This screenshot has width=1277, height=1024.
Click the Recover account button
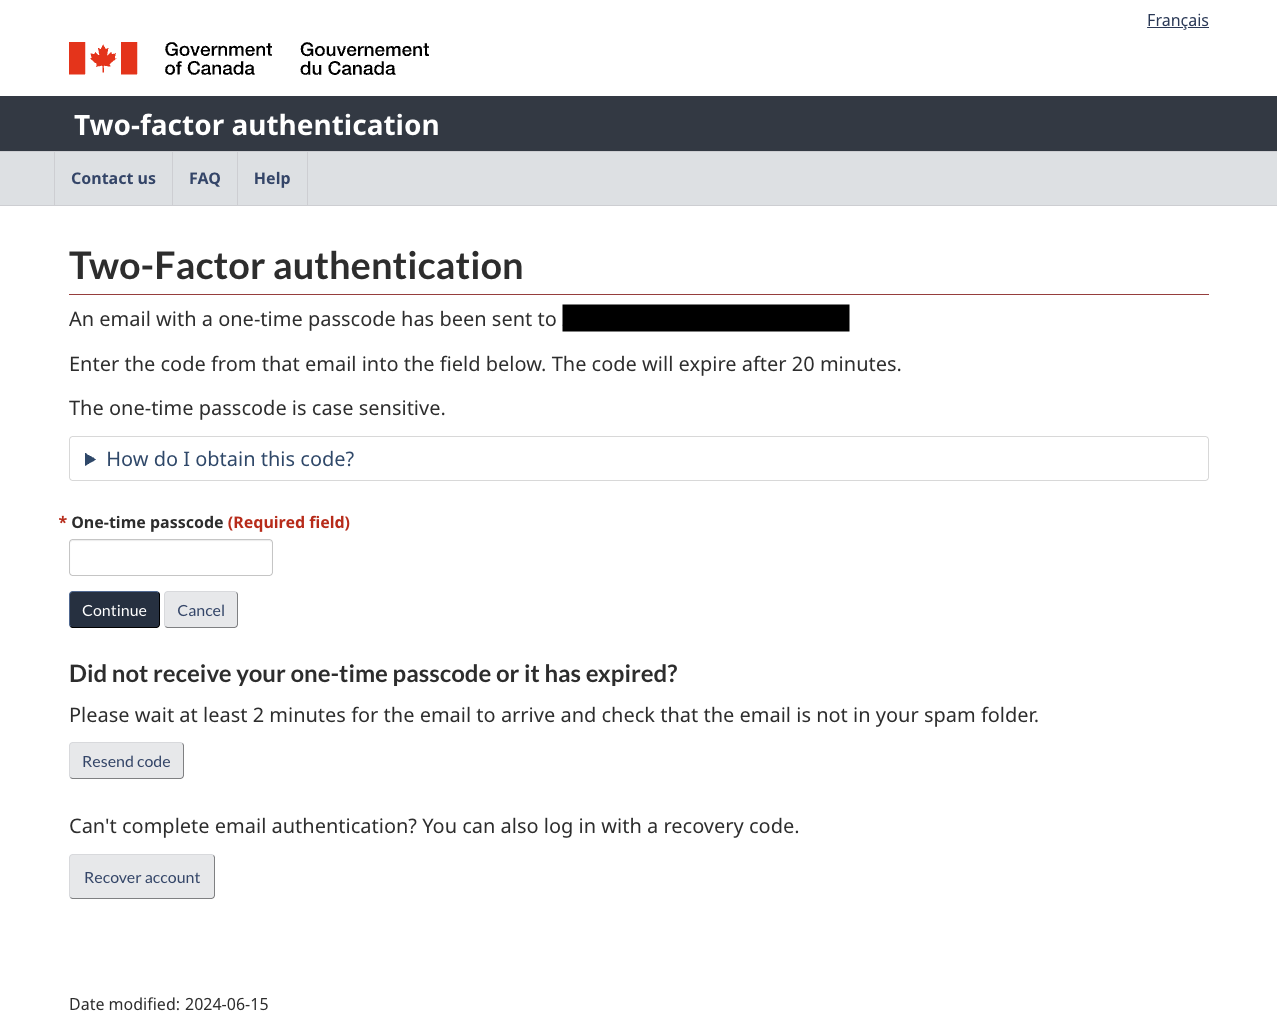(x=142, y=877)
